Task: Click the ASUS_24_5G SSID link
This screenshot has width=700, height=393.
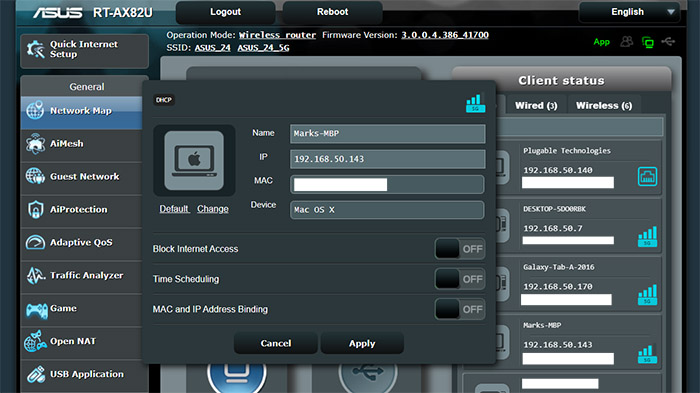Action: coord(263,48)
